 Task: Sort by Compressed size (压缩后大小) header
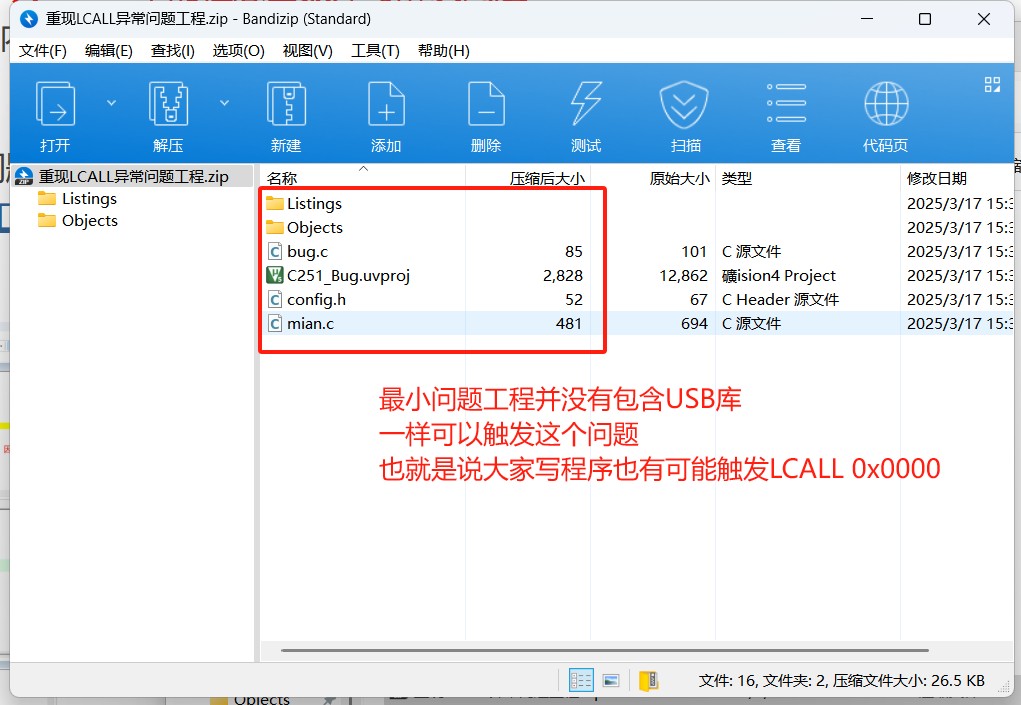pyautogui.click(x=528, y=178)
